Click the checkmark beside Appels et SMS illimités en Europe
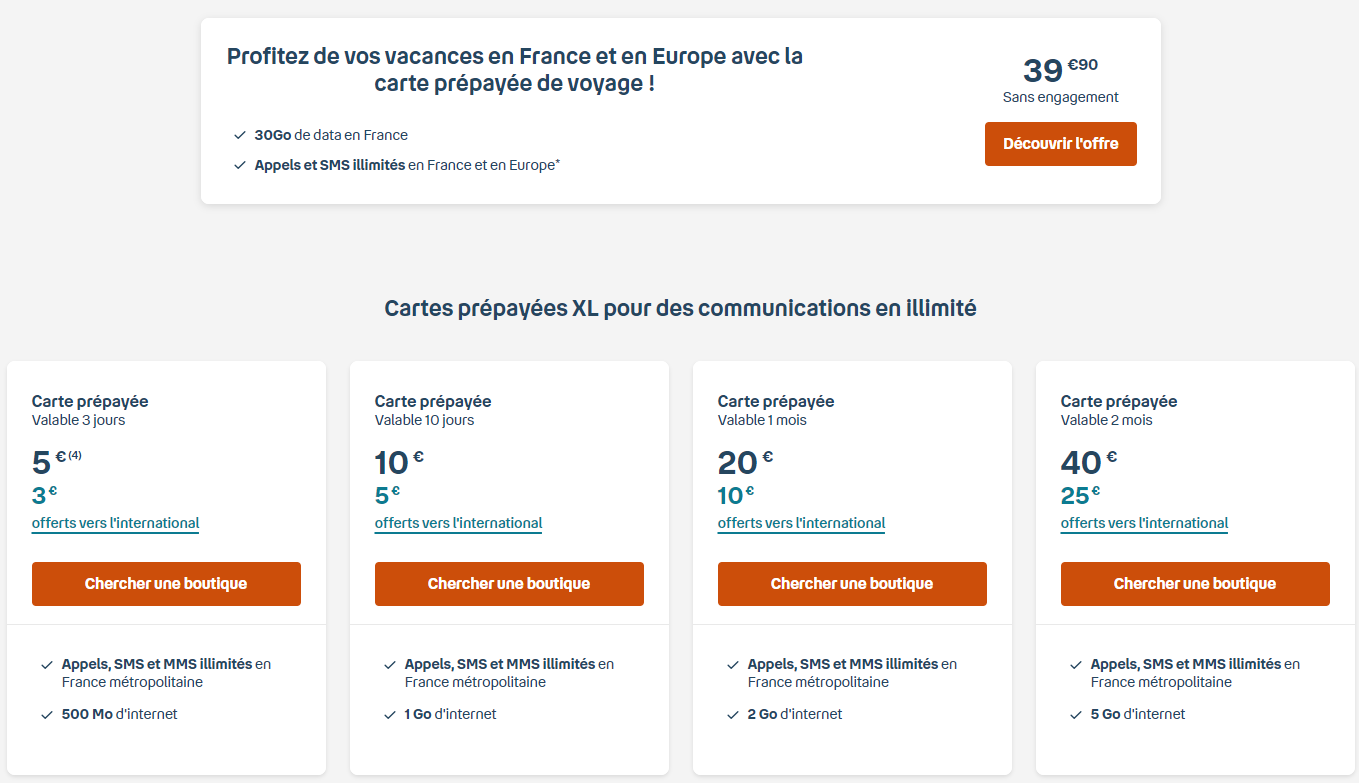This screenshot has width=1359, height=783. point(239,165)
